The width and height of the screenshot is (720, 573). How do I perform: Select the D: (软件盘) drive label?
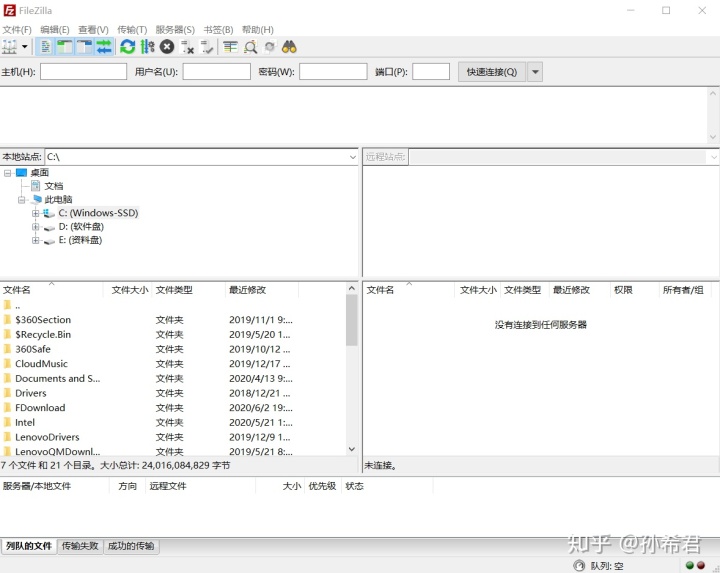(81, 227)
